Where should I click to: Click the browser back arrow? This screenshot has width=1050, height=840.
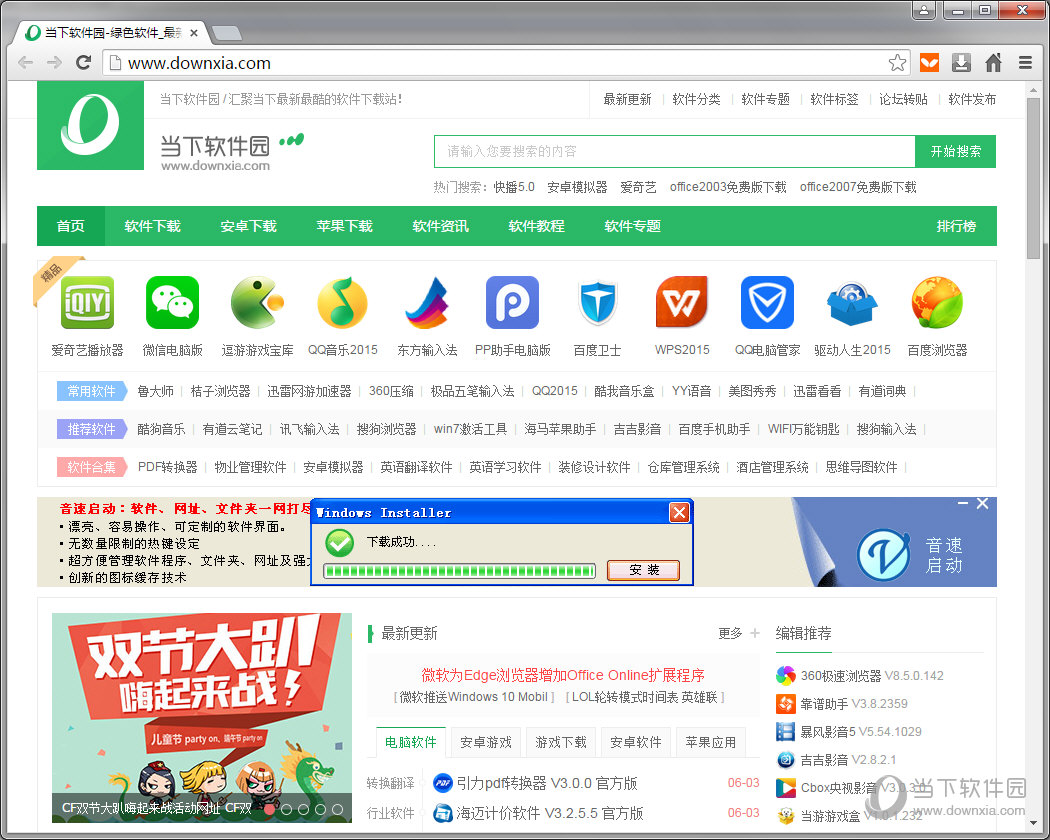25,63
